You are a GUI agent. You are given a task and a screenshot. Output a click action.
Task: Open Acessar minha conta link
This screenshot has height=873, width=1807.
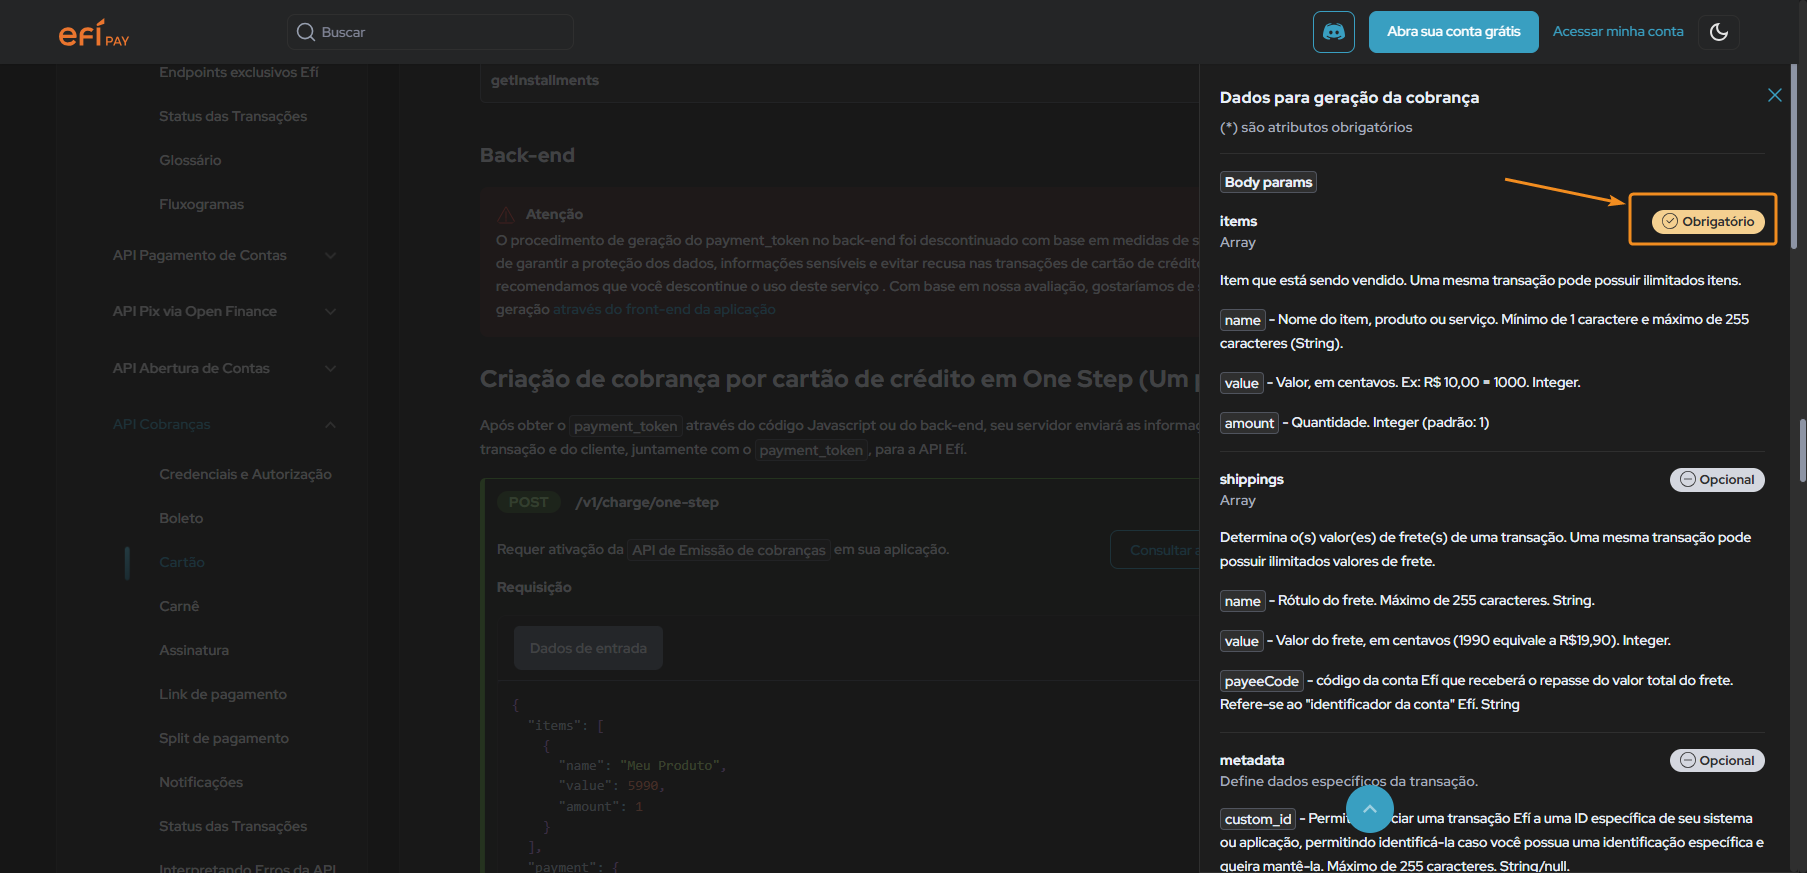1617,32
